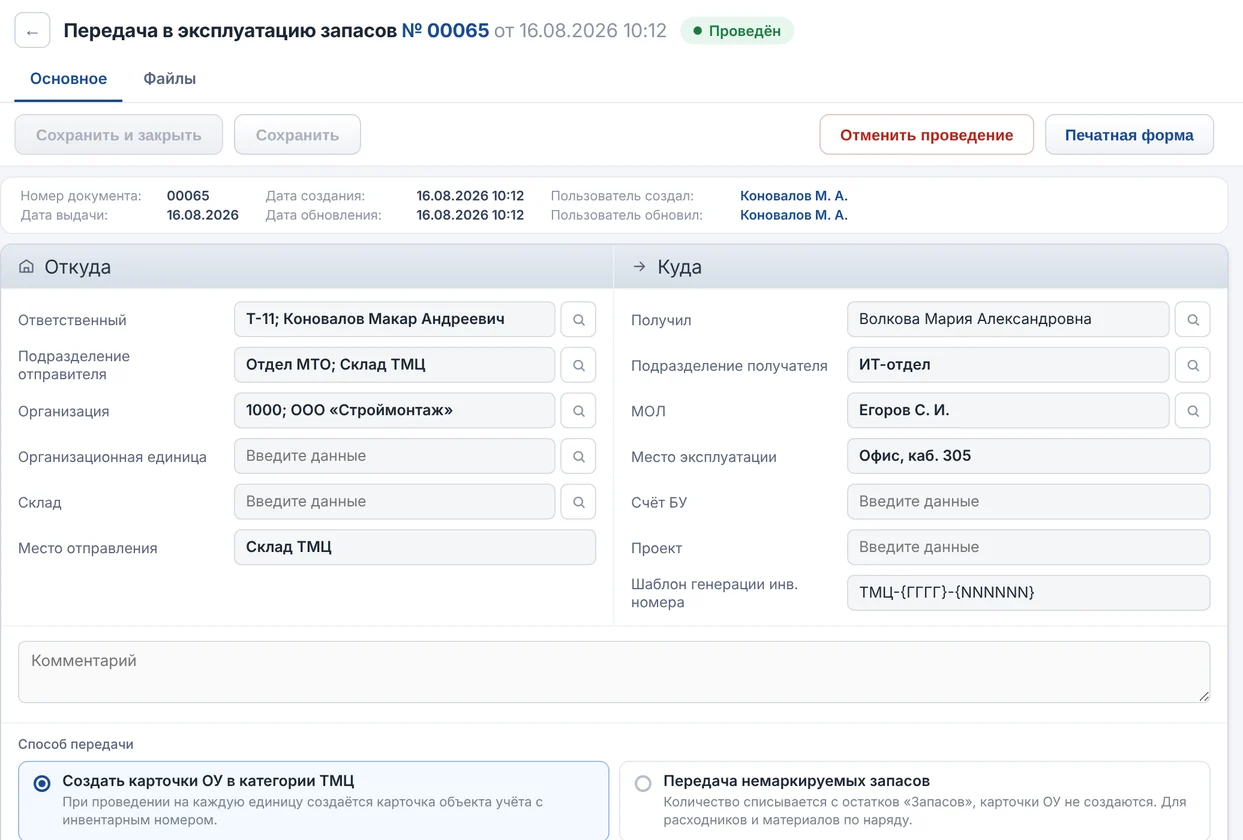Switch to the Файлы tab
This screenshot has width=1243, height=840.
click(169, 79)
